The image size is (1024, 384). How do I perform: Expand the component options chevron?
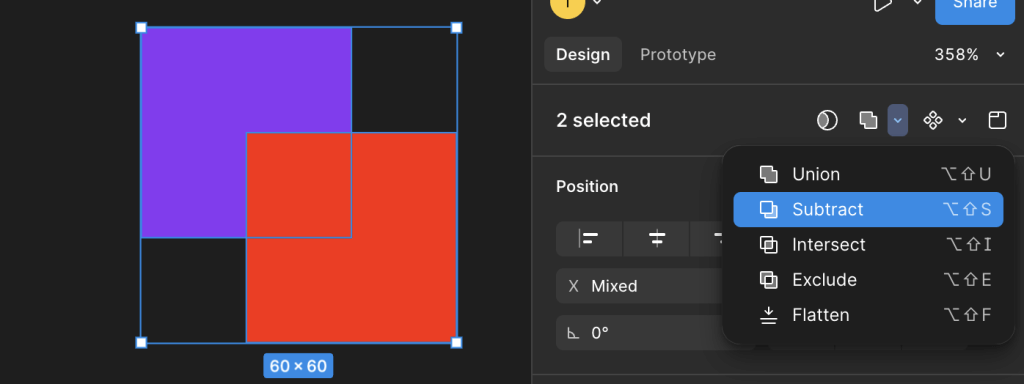click(x=962, y=120)
